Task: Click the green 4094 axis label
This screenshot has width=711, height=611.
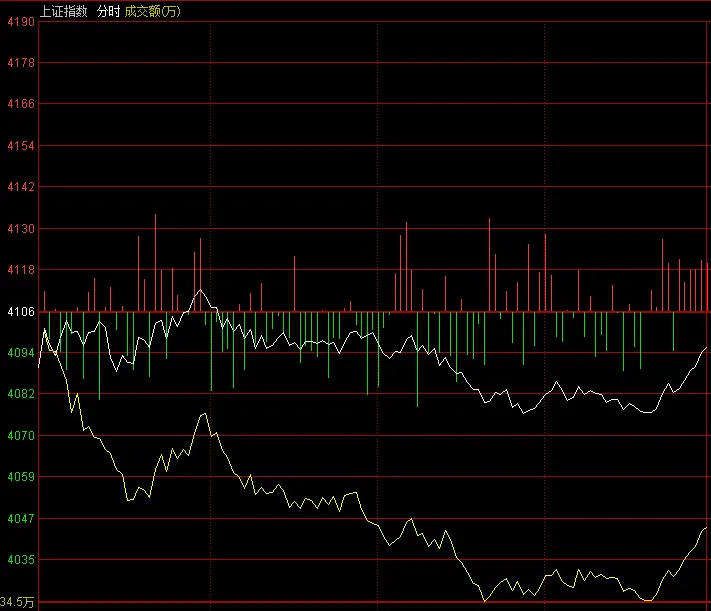Action: 21,352
